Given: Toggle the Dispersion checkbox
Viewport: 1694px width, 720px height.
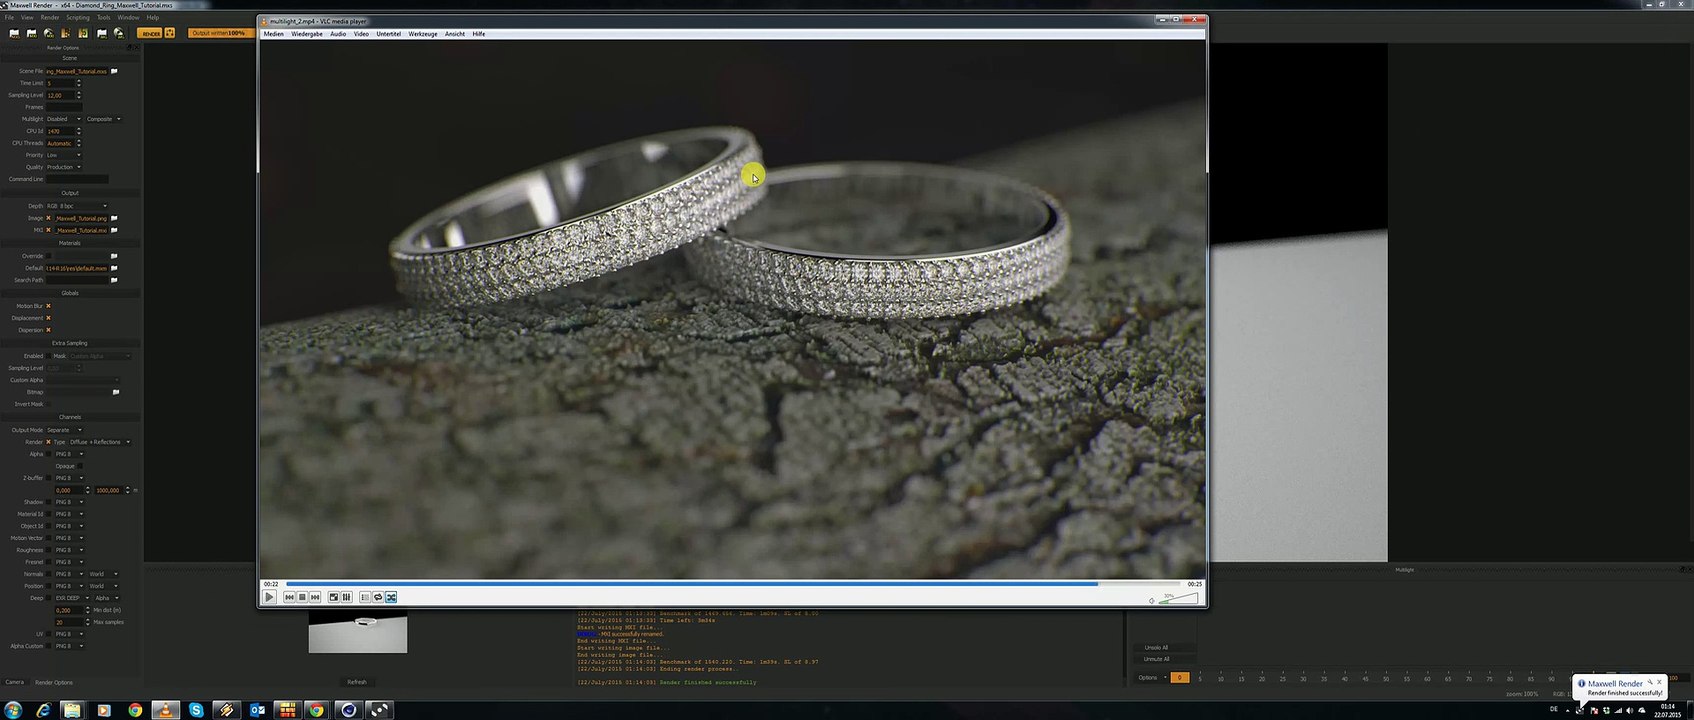Looking at the screenshot, I should pyautogui.click(x=48, y=330).
